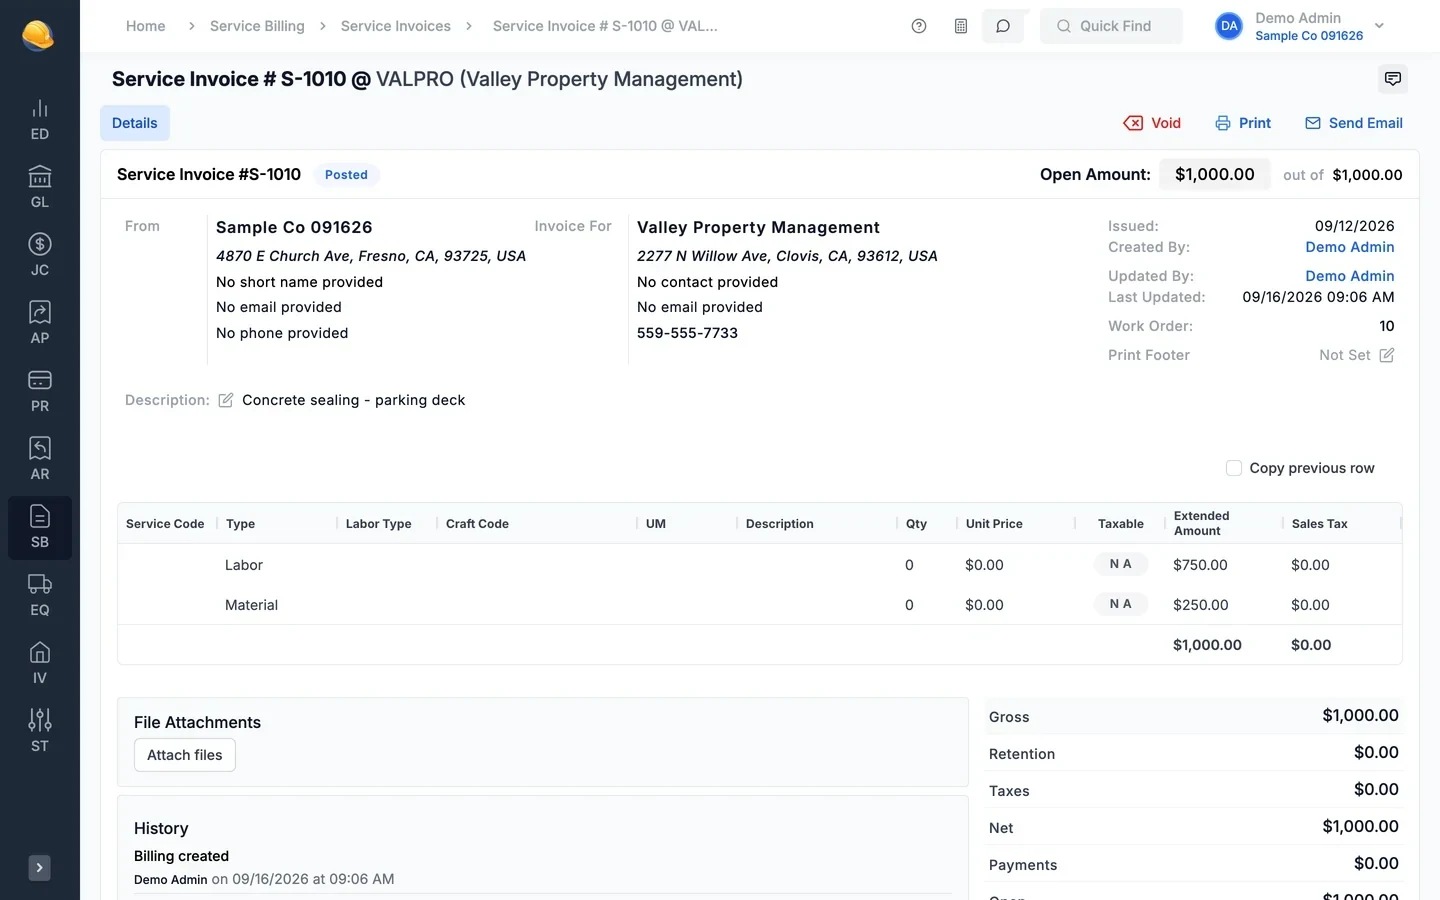Viewport: 1440px width, 900px height.
Task: Open the AR accounts receivable module
Action: coord(40,460)
